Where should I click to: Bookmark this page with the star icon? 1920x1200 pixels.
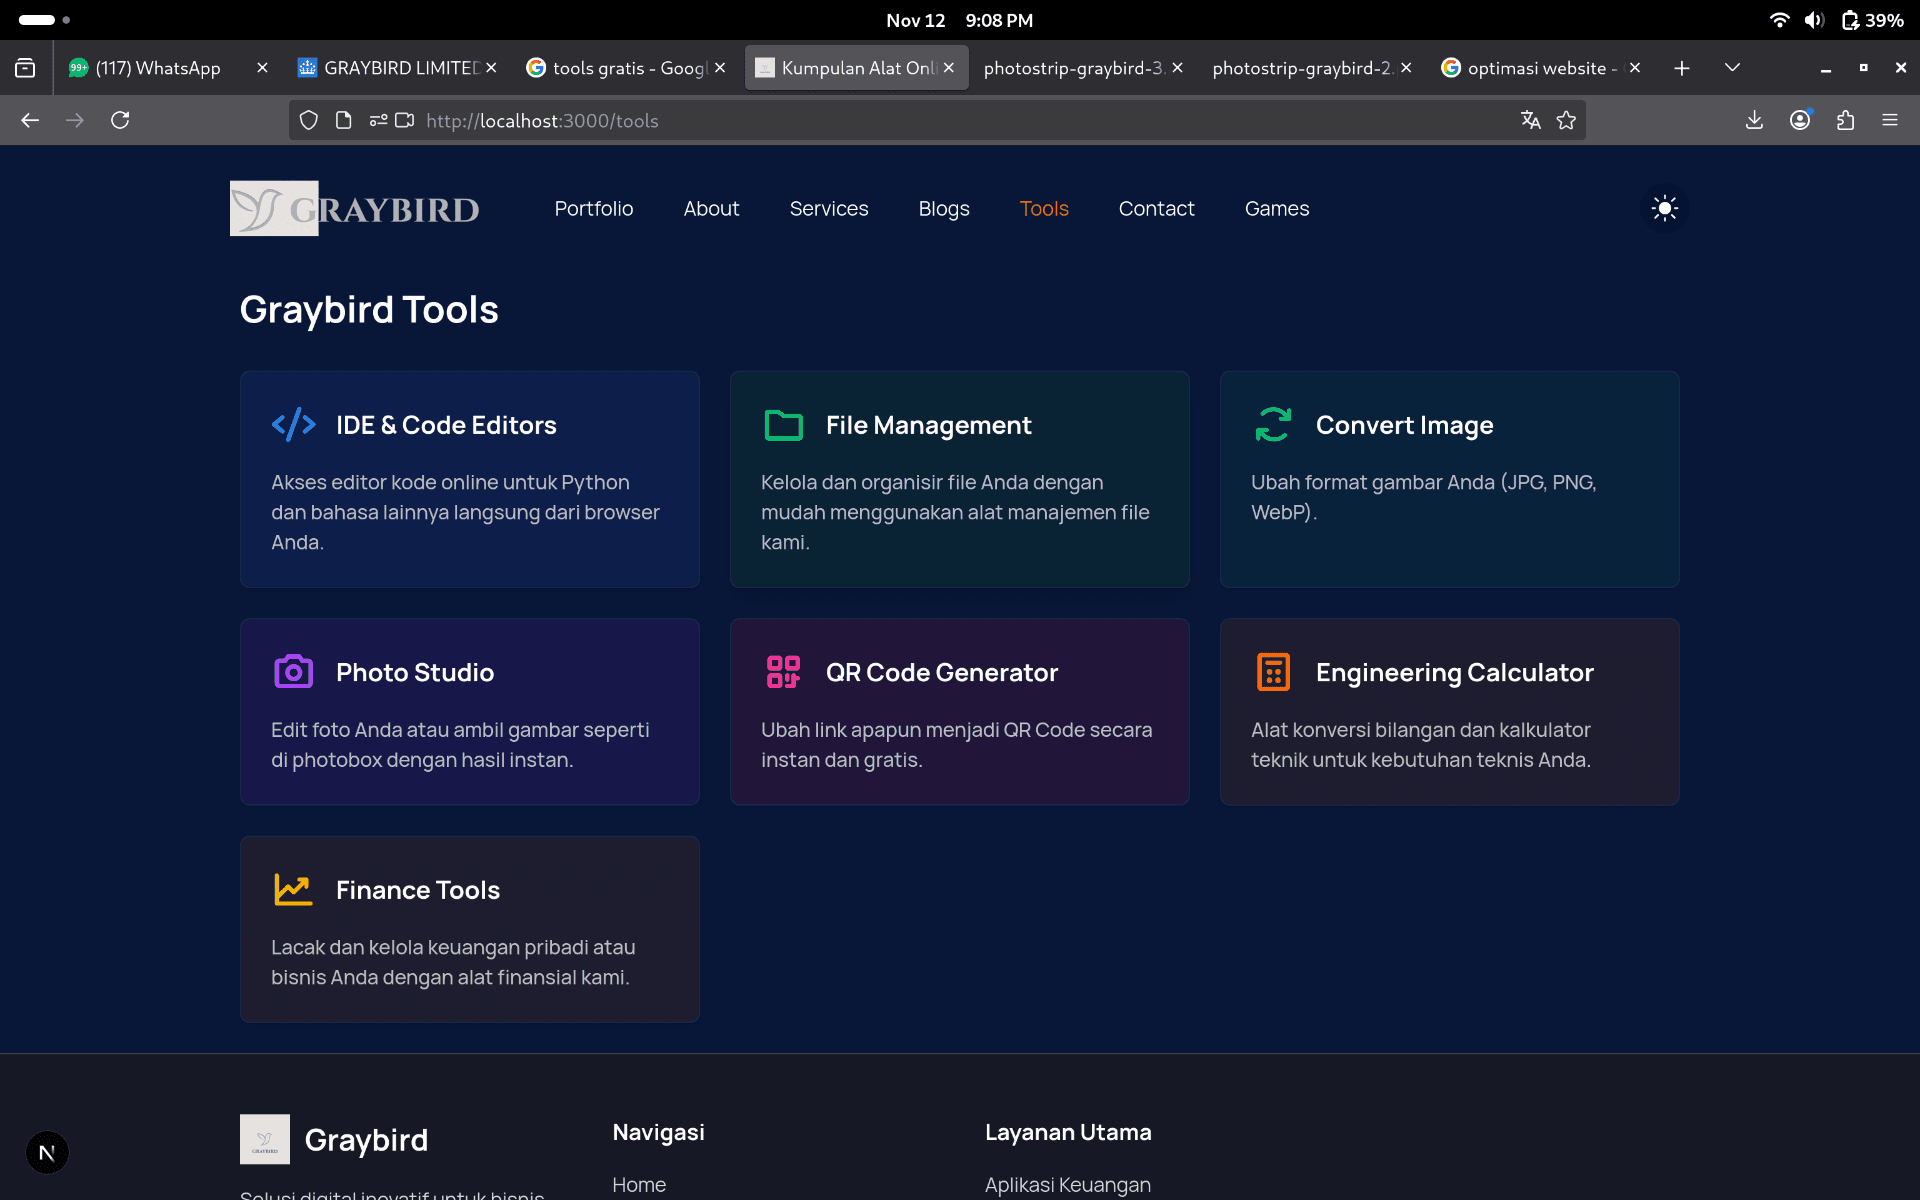click(x=1566, y=120)
